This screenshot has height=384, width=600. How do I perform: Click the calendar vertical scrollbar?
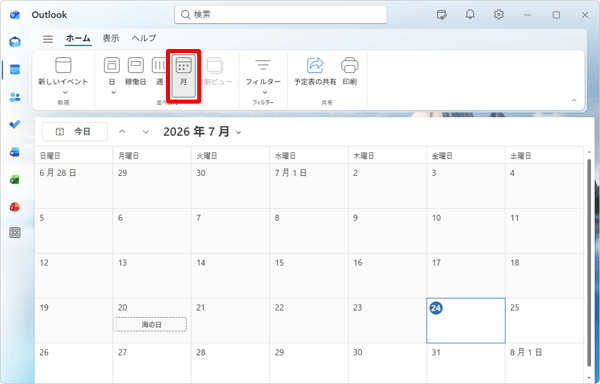click(589, 264)
